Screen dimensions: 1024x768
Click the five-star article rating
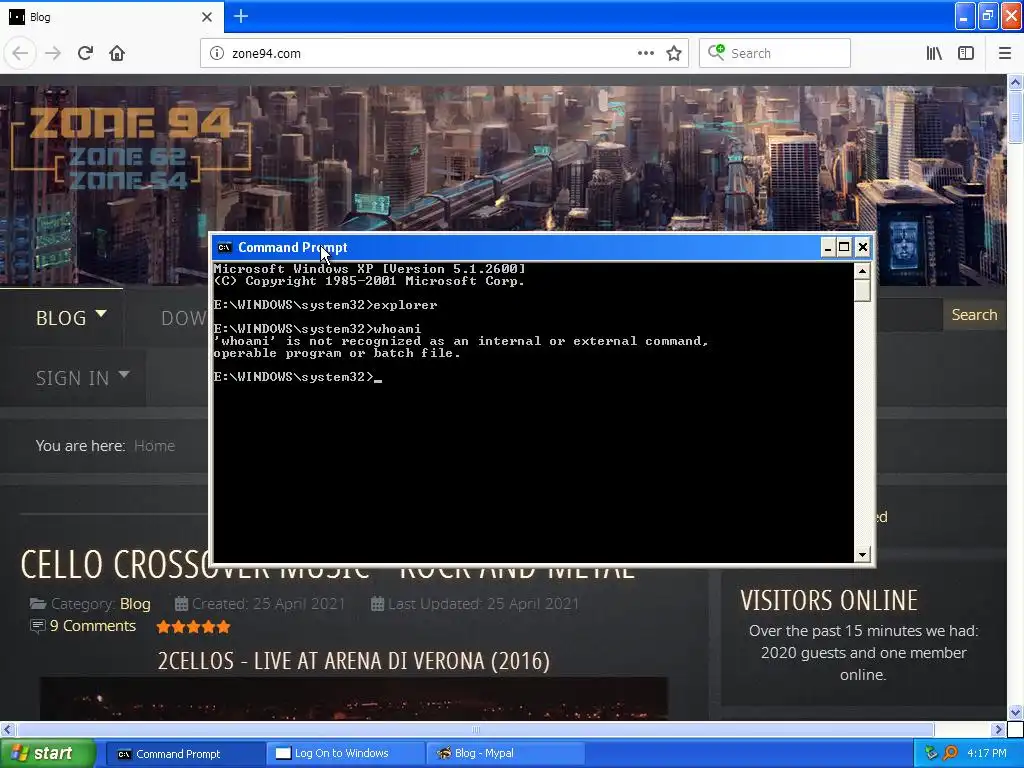193,627
